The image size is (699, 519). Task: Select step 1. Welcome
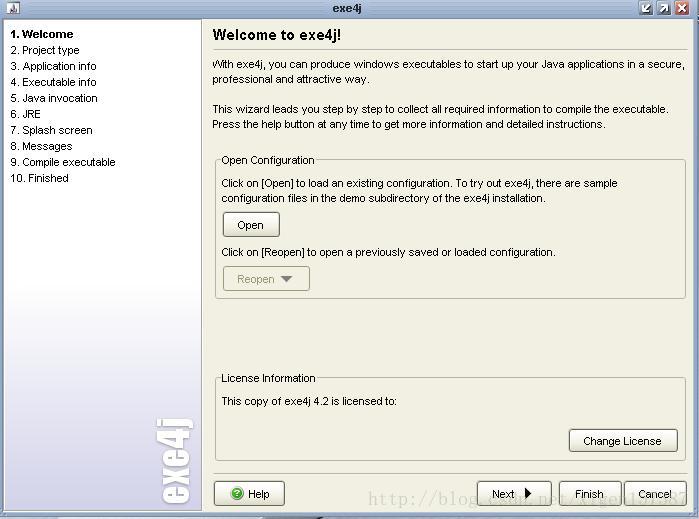pos(42,34)
